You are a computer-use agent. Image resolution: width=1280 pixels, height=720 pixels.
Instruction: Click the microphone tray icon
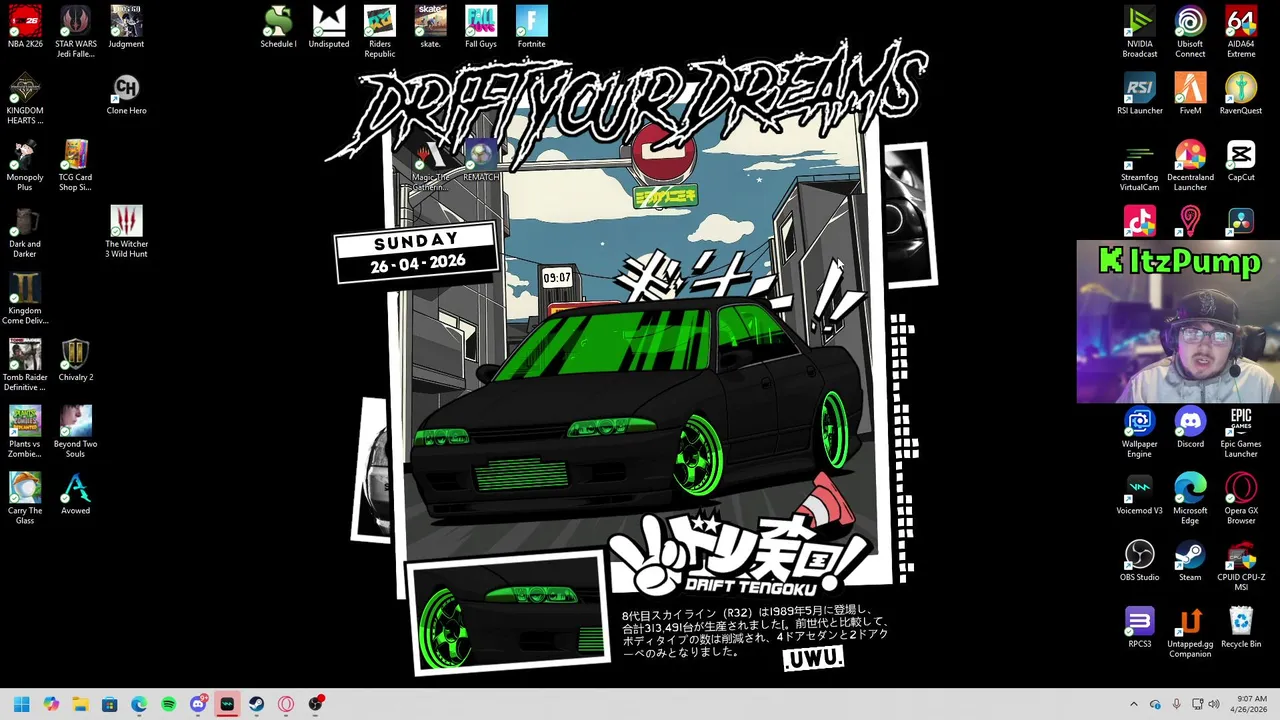(x=1176, y=704)
